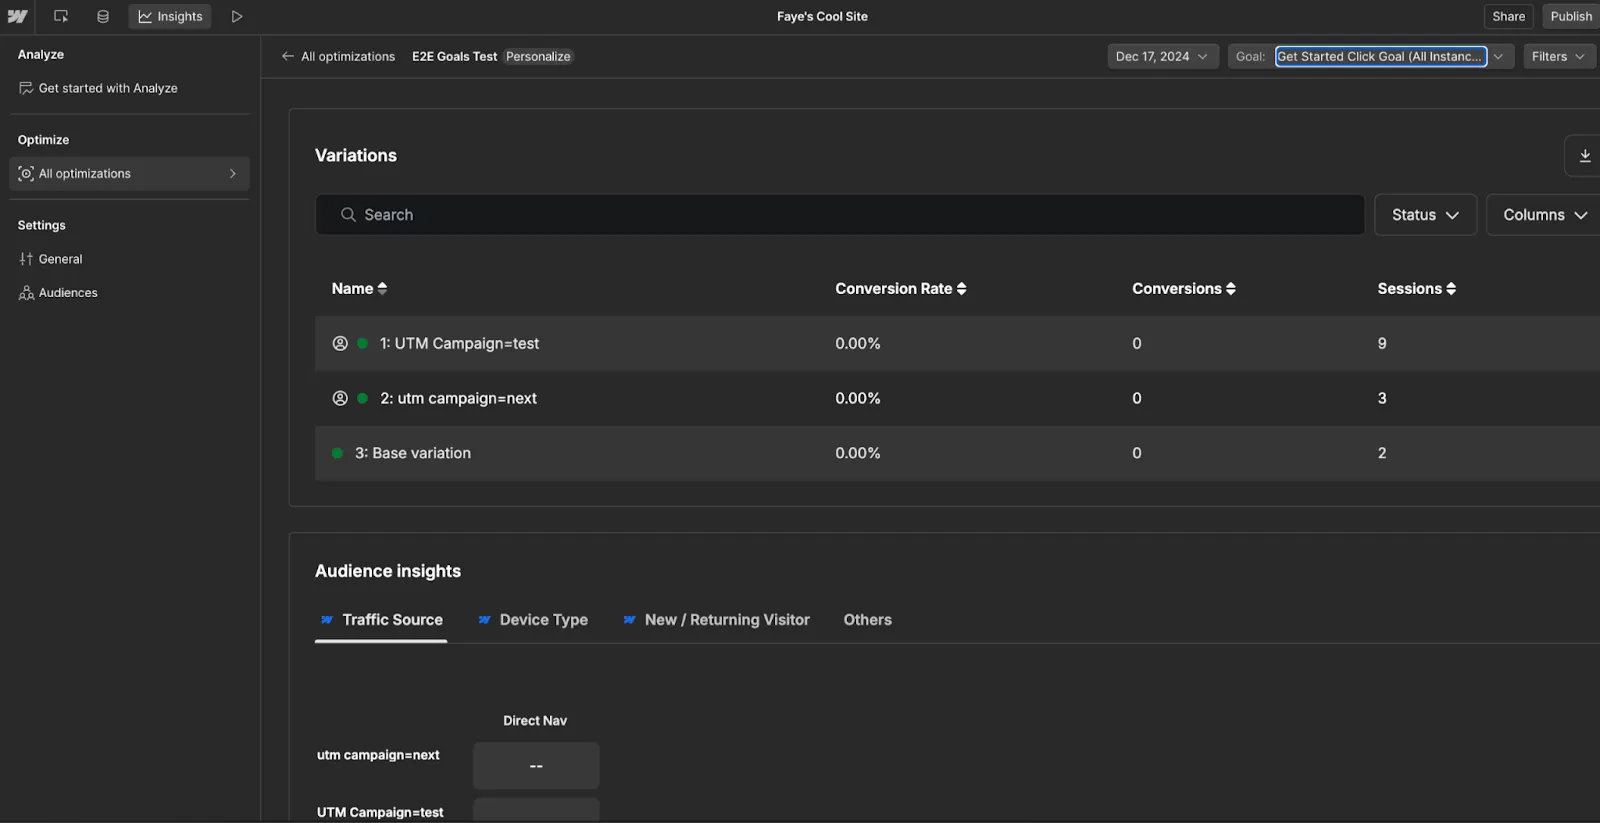Switch to Others tab
The width and height of the screenshot is (1600, 823).
pos(867,620)
